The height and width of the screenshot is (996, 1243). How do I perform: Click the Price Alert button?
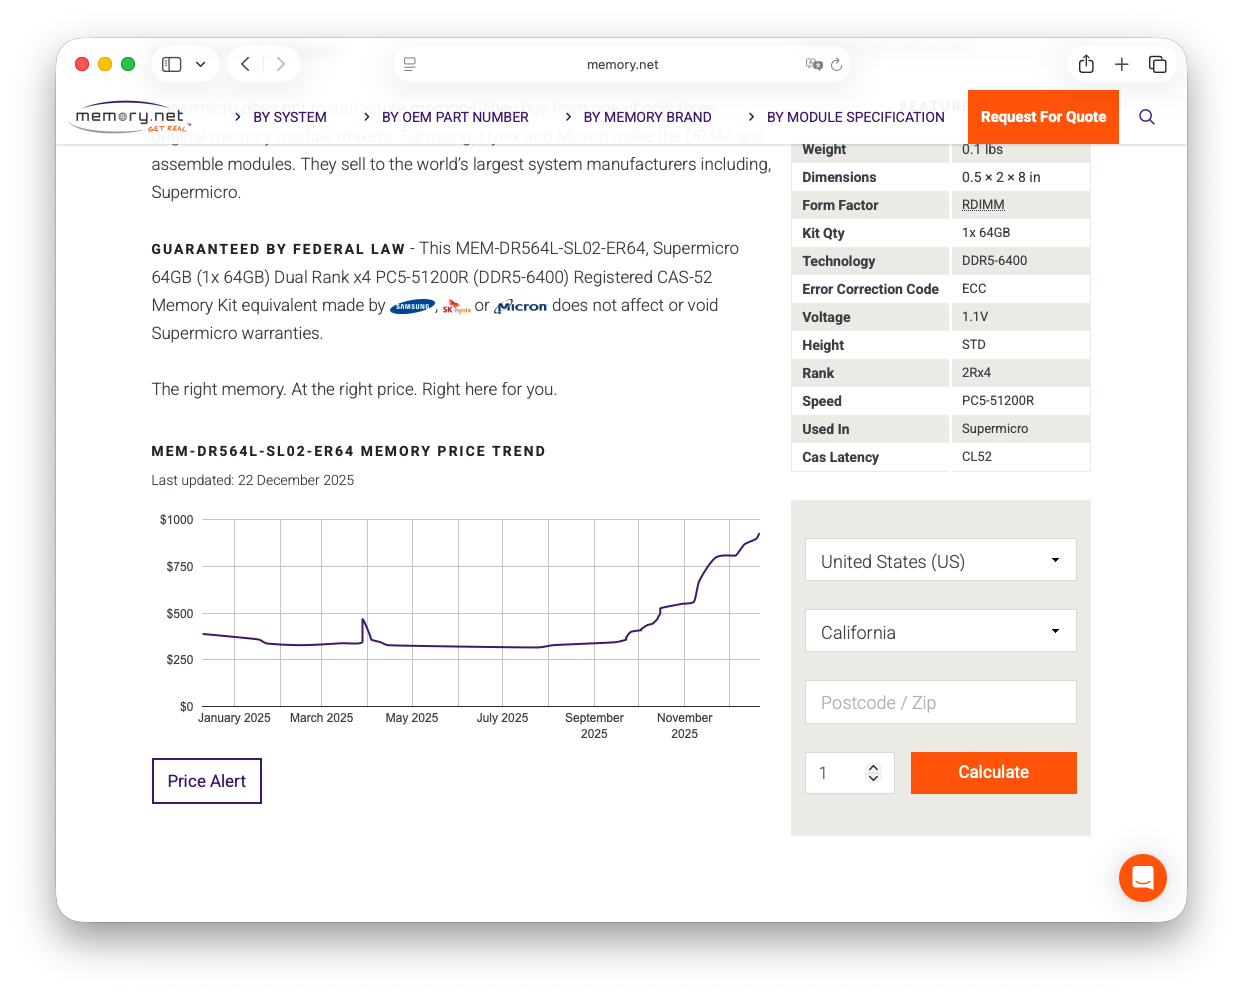point(206,781)
